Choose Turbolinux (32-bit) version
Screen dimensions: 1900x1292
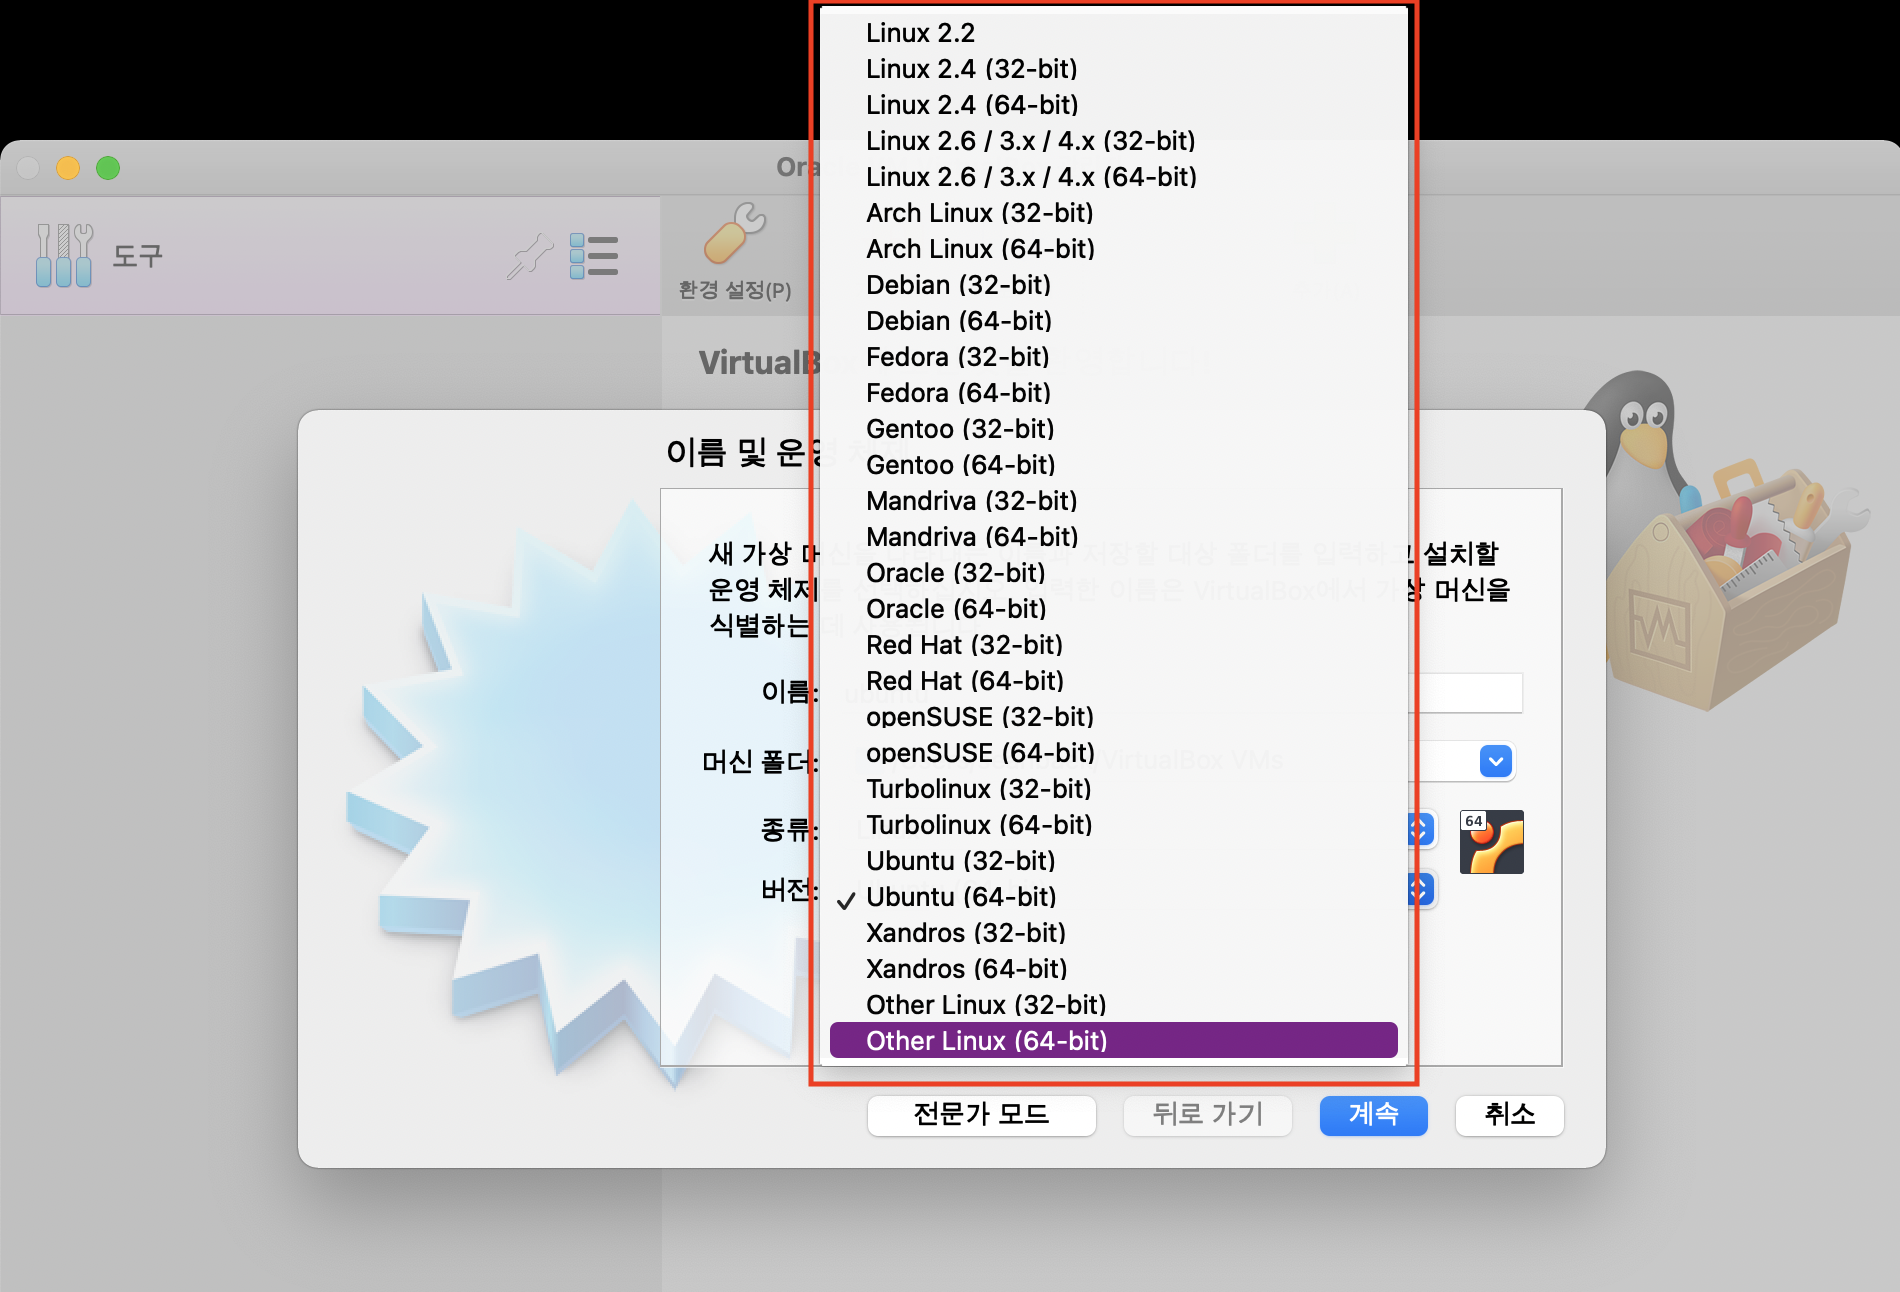click(1113, 789)
